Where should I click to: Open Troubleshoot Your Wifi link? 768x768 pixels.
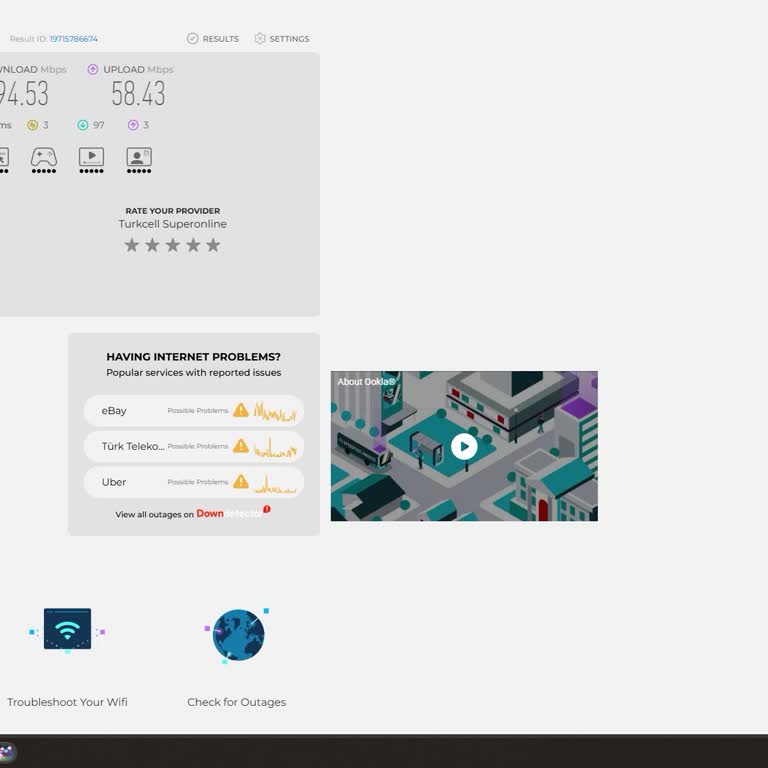click(67, 702)
